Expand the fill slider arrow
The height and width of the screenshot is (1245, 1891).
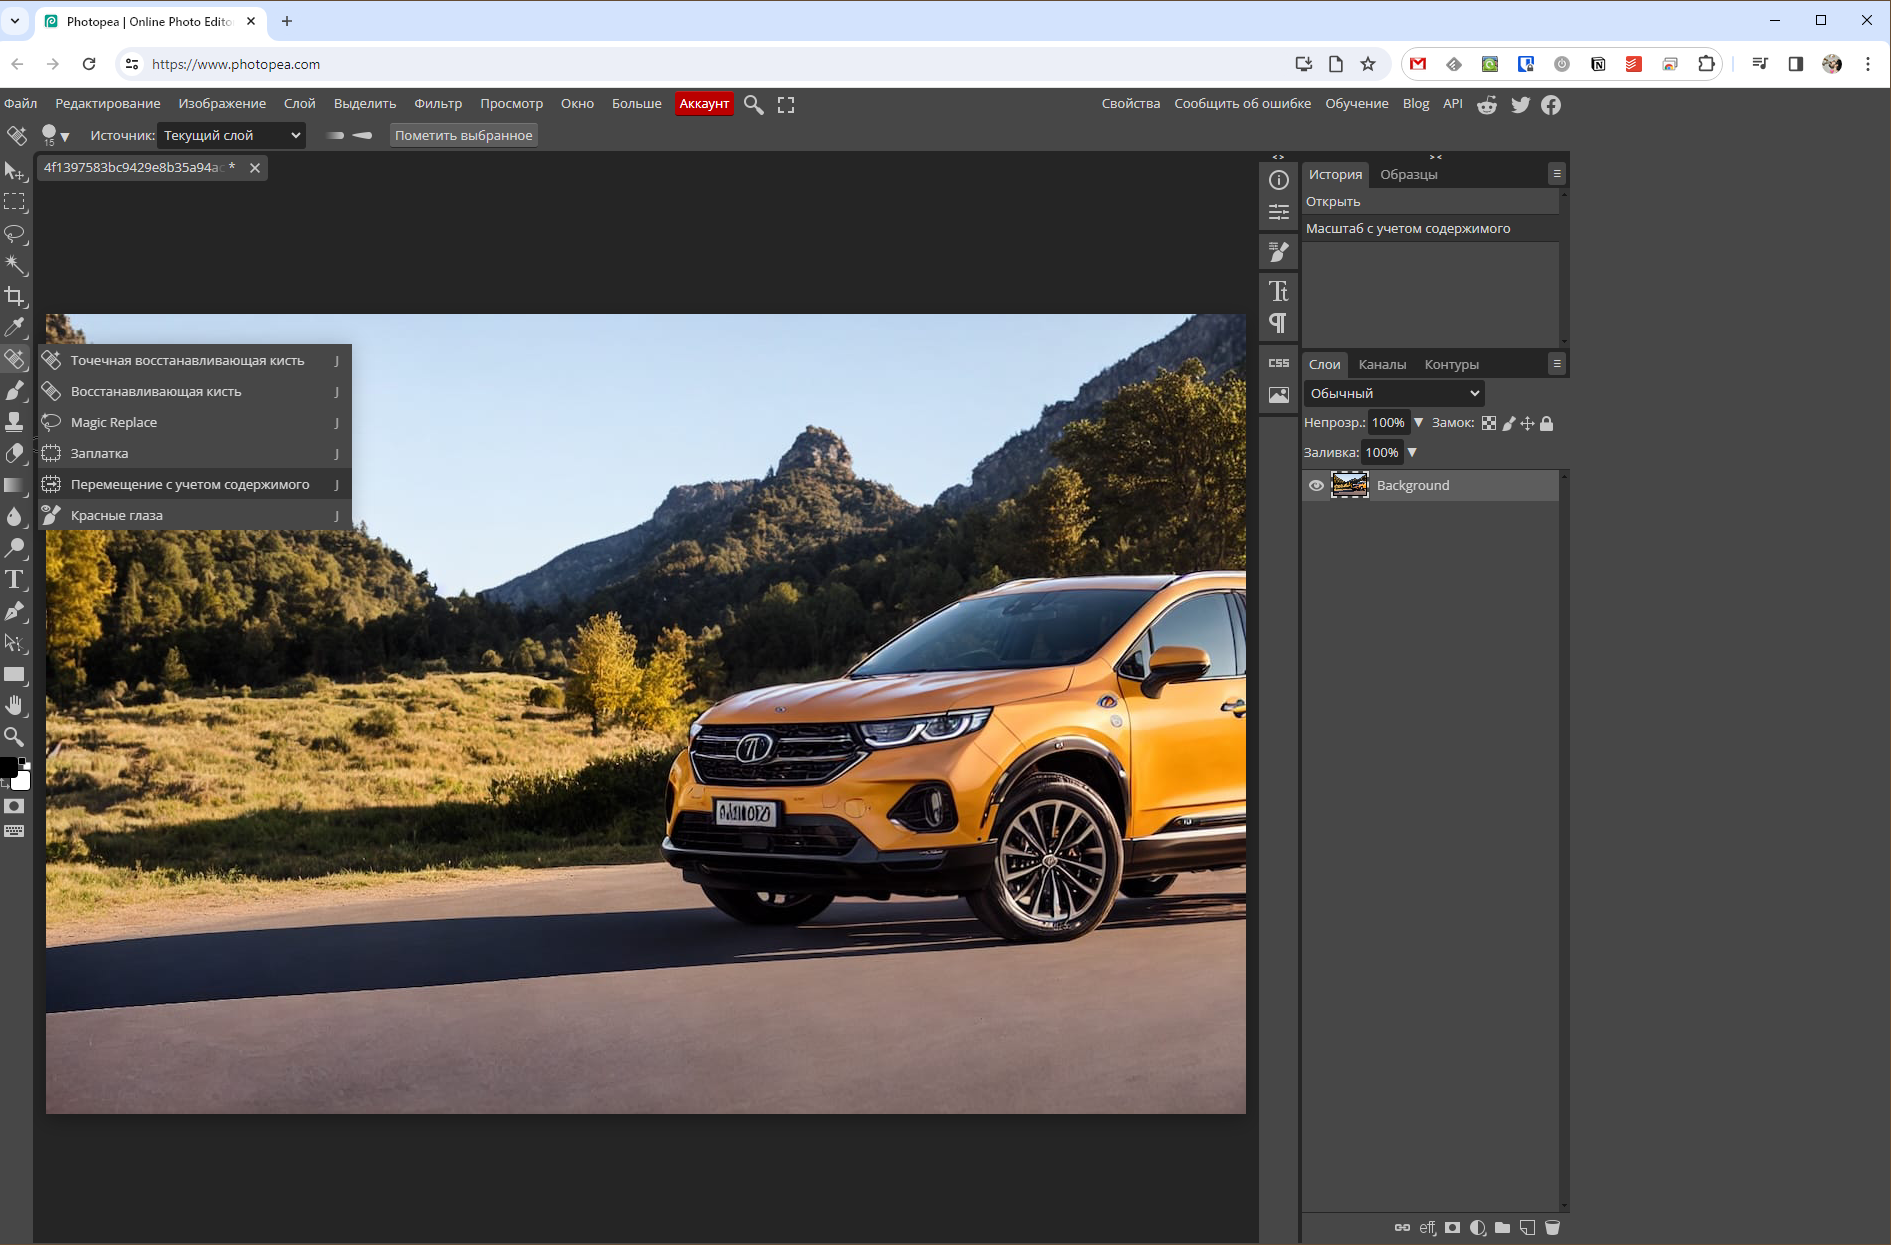(1412, 453)
